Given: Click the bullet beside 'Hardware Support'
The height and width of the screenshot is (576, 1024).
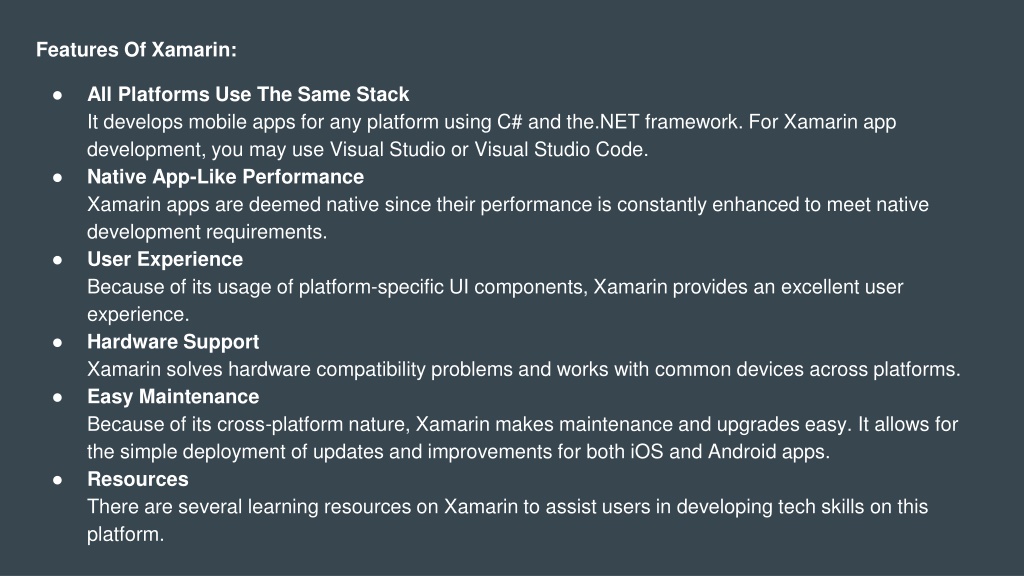Looking at the screenshot, I should click(x=57, y=342).
